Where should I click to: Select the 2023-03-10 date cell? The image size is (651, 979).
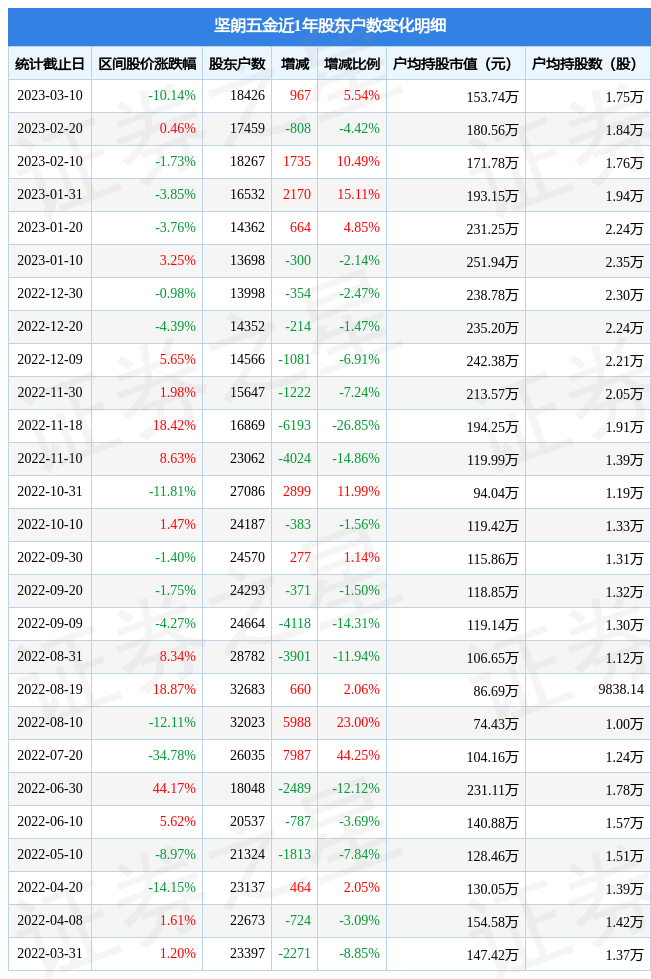pyautogui.click(x=50, y=96)
